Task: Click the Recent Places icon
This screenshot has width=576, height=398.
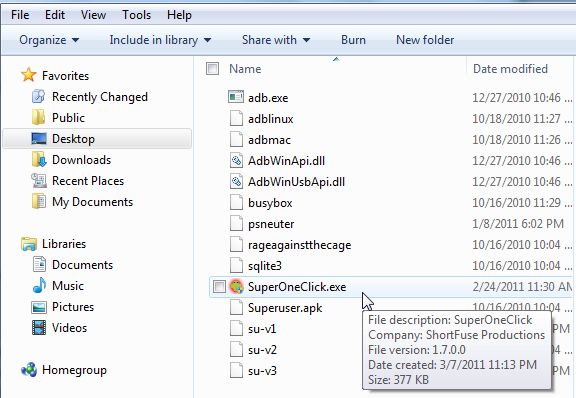Action: [39, 180]
